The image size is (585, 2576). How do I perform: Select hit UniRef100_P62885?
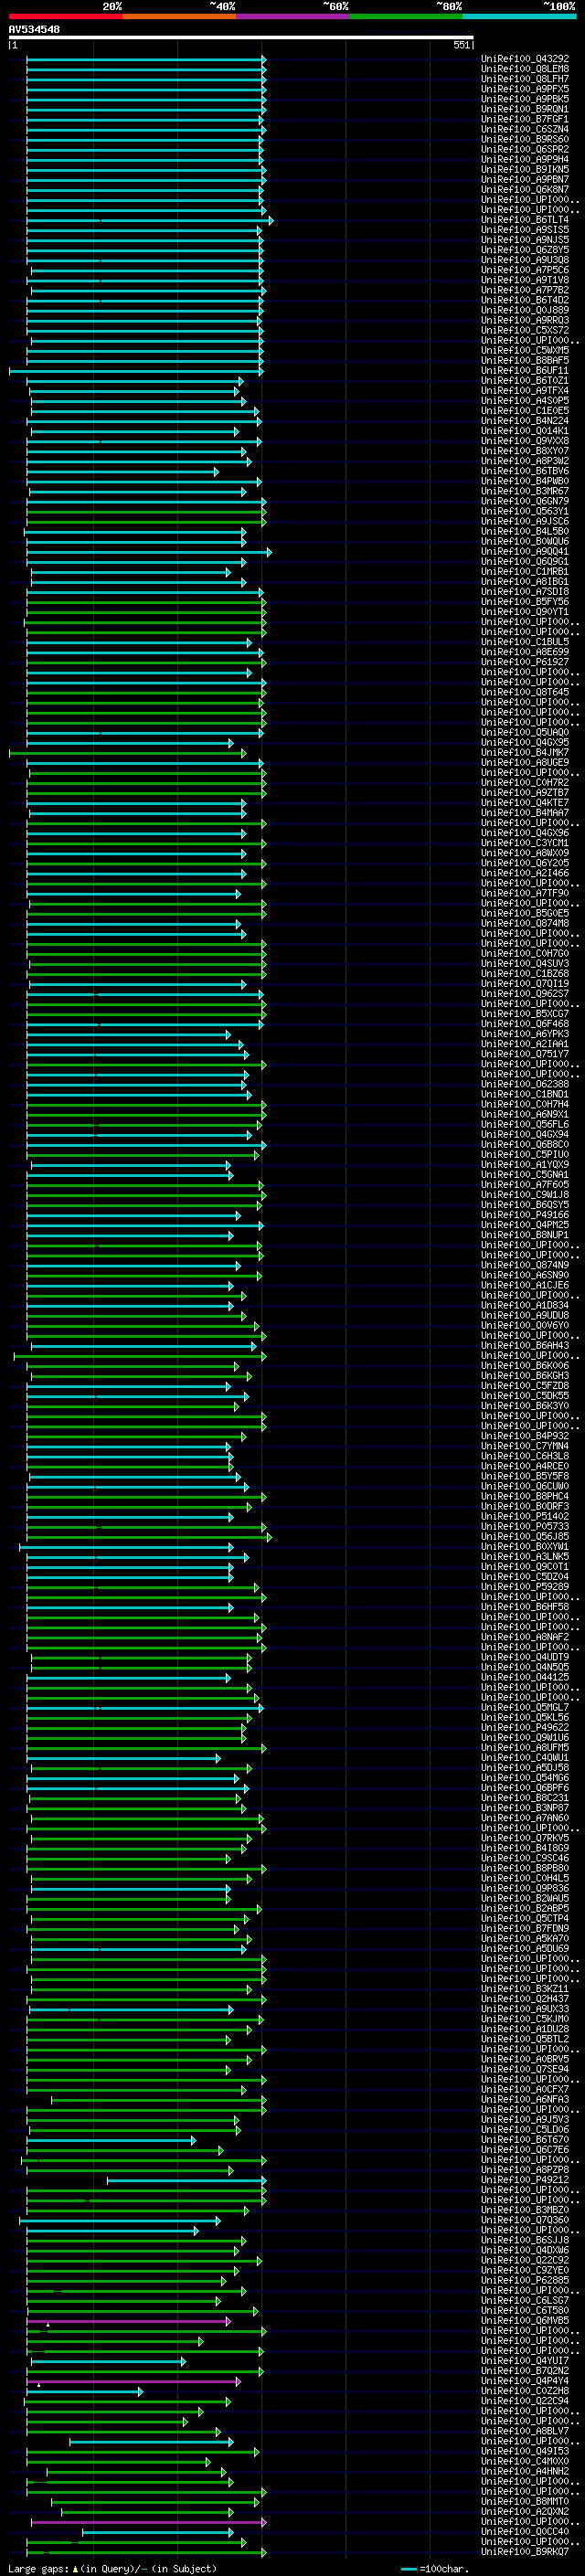tap(525, 2280)
